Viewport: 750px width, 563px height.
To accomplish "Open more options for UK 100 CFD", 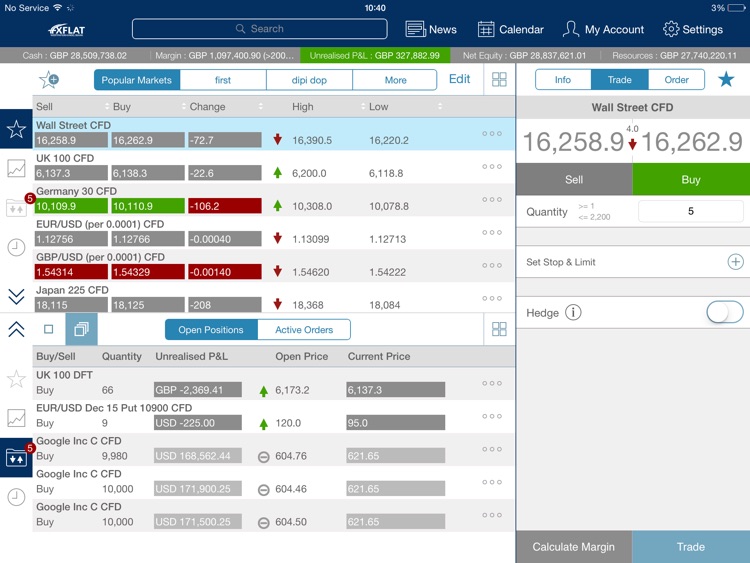I will coord(492,166).
